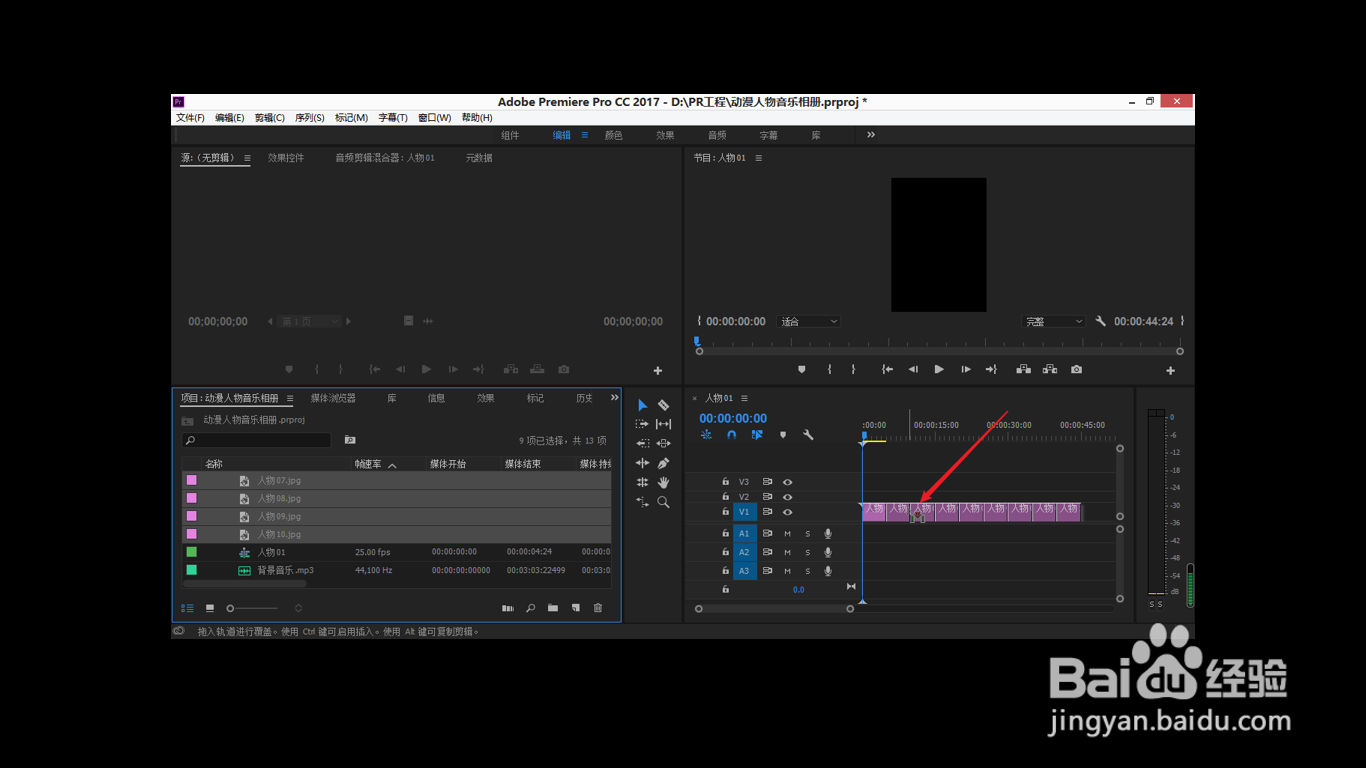Click Automate to Sequence icon
The width and height of the screenshot is (1366, 768).
point(508,608)
